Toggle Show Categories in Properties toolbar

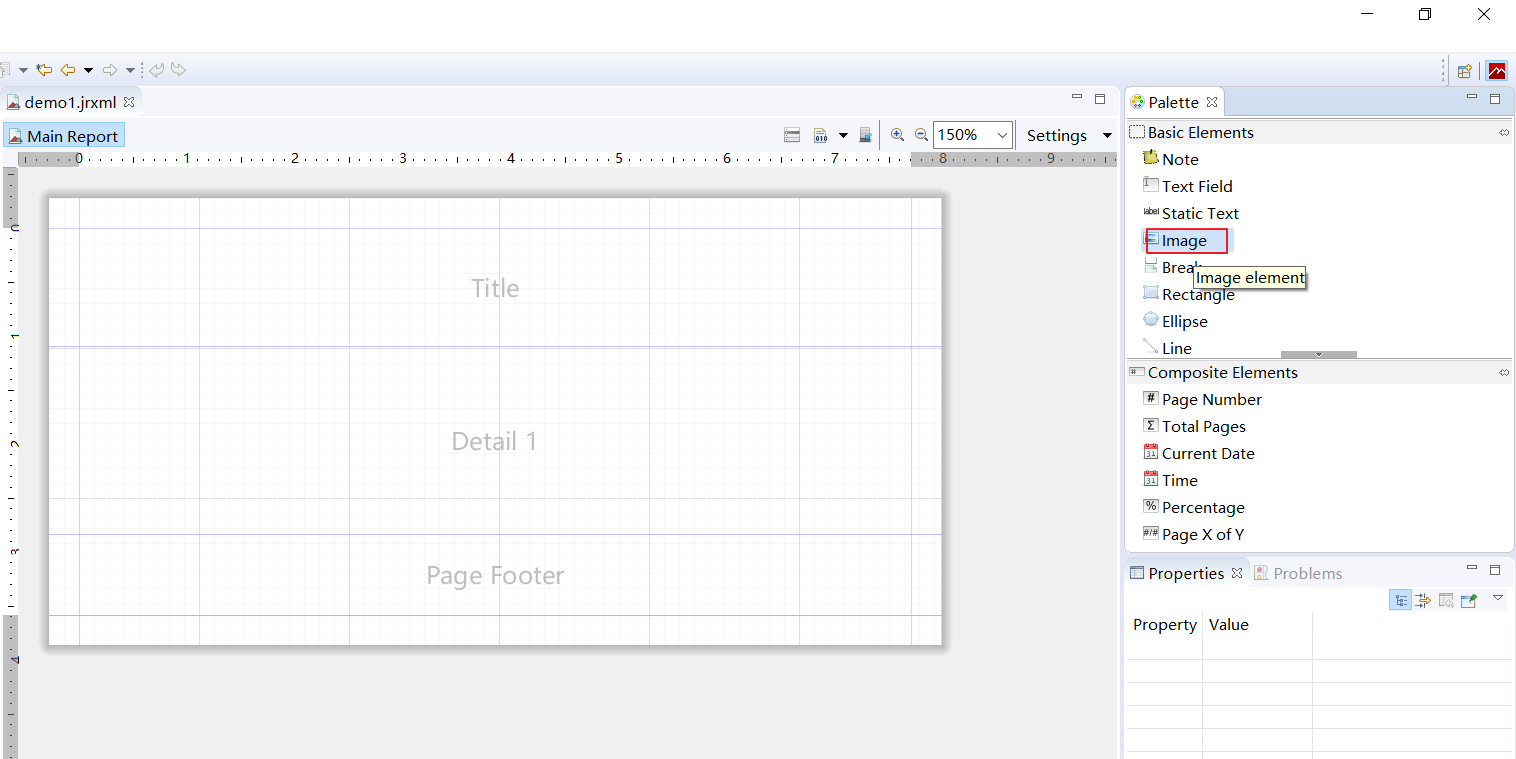pos(1401,600)
